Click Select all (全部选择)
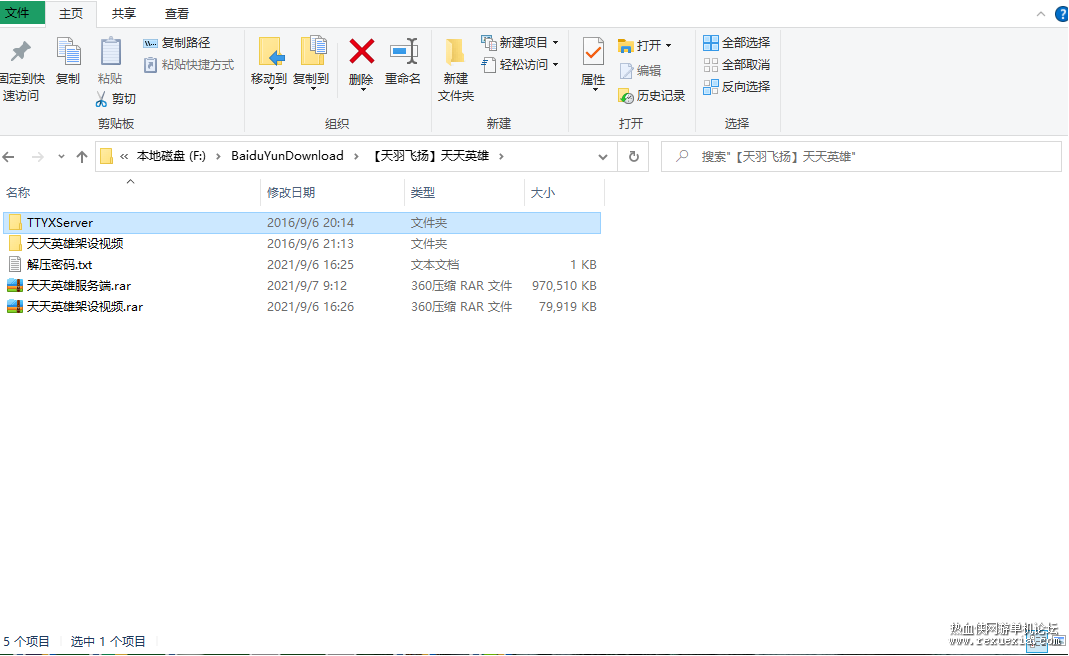This screenshot has width=1069, height=656. tap(736, 43)
